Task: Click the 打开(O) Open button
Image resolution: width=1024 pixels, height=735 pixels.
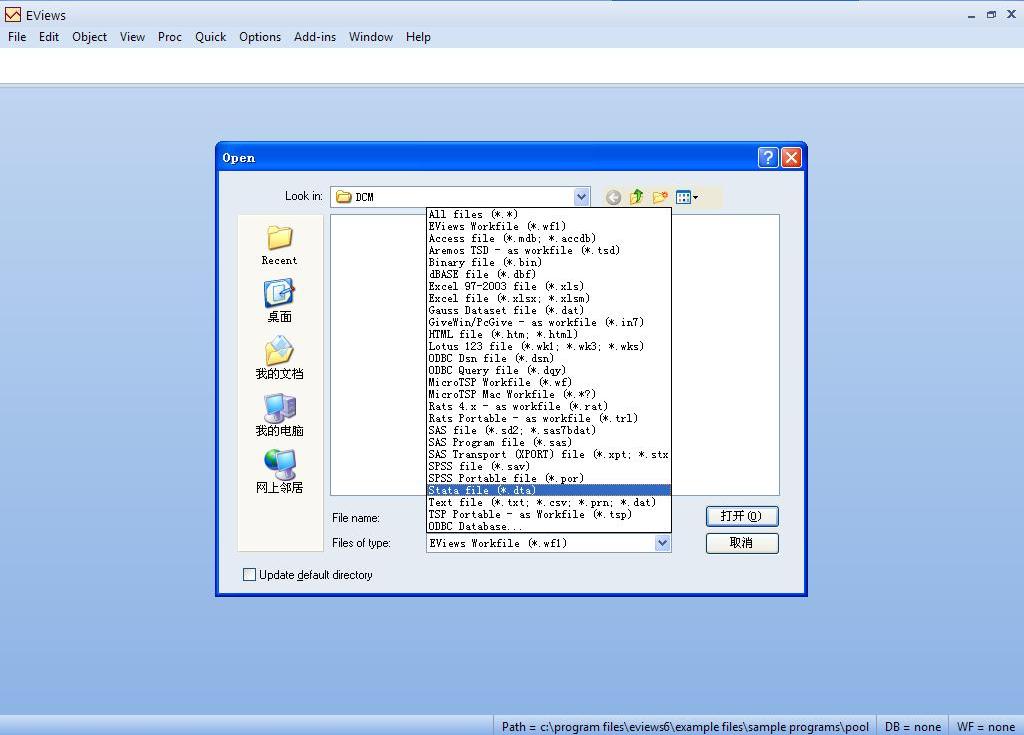Action: click(x=742, y=516)
